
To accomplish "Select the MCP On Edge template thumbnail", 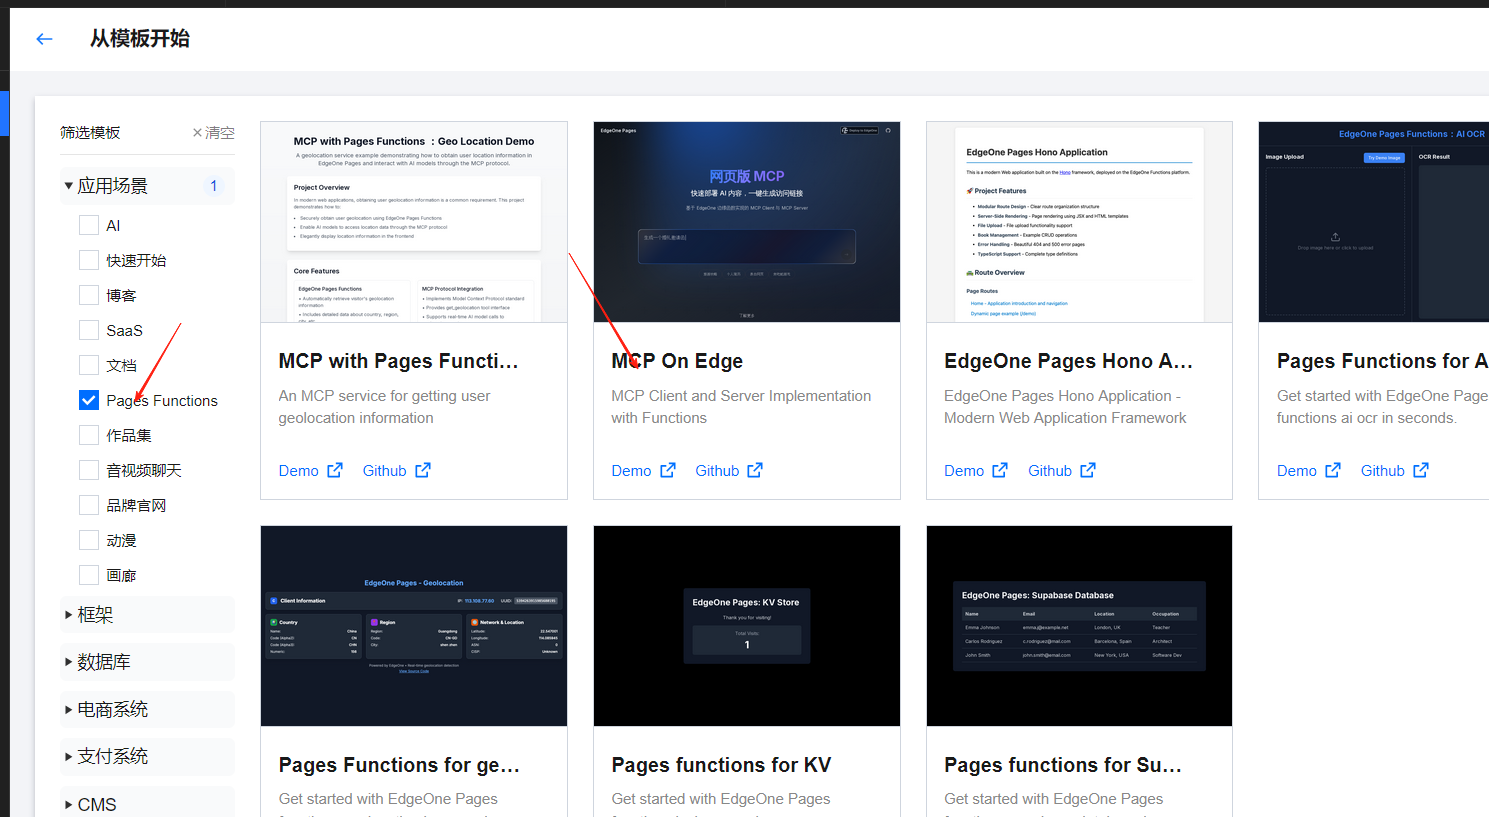I will click(747, 222).
